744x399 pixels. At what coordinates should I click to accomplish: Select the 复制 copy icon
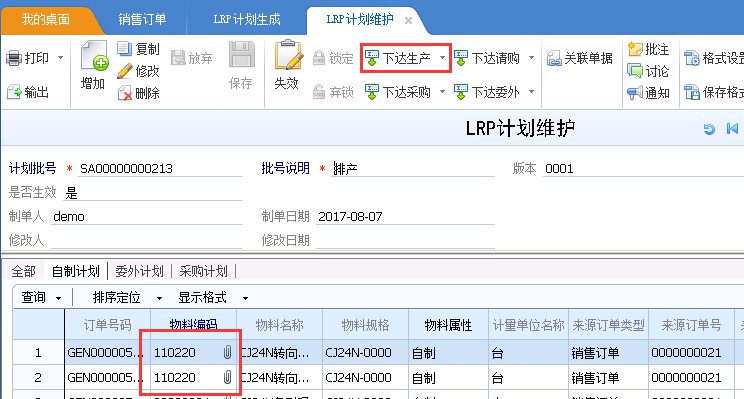click(124, 48)
